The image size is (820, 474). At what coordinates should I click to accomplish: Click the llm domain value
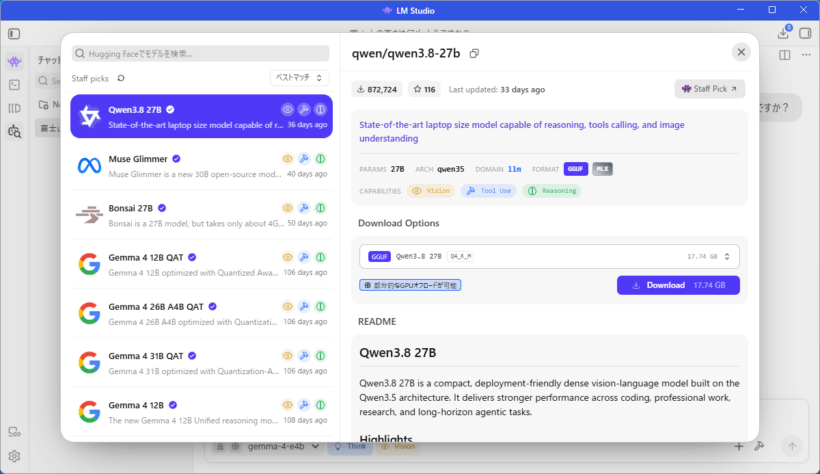(x=515, y=169)
